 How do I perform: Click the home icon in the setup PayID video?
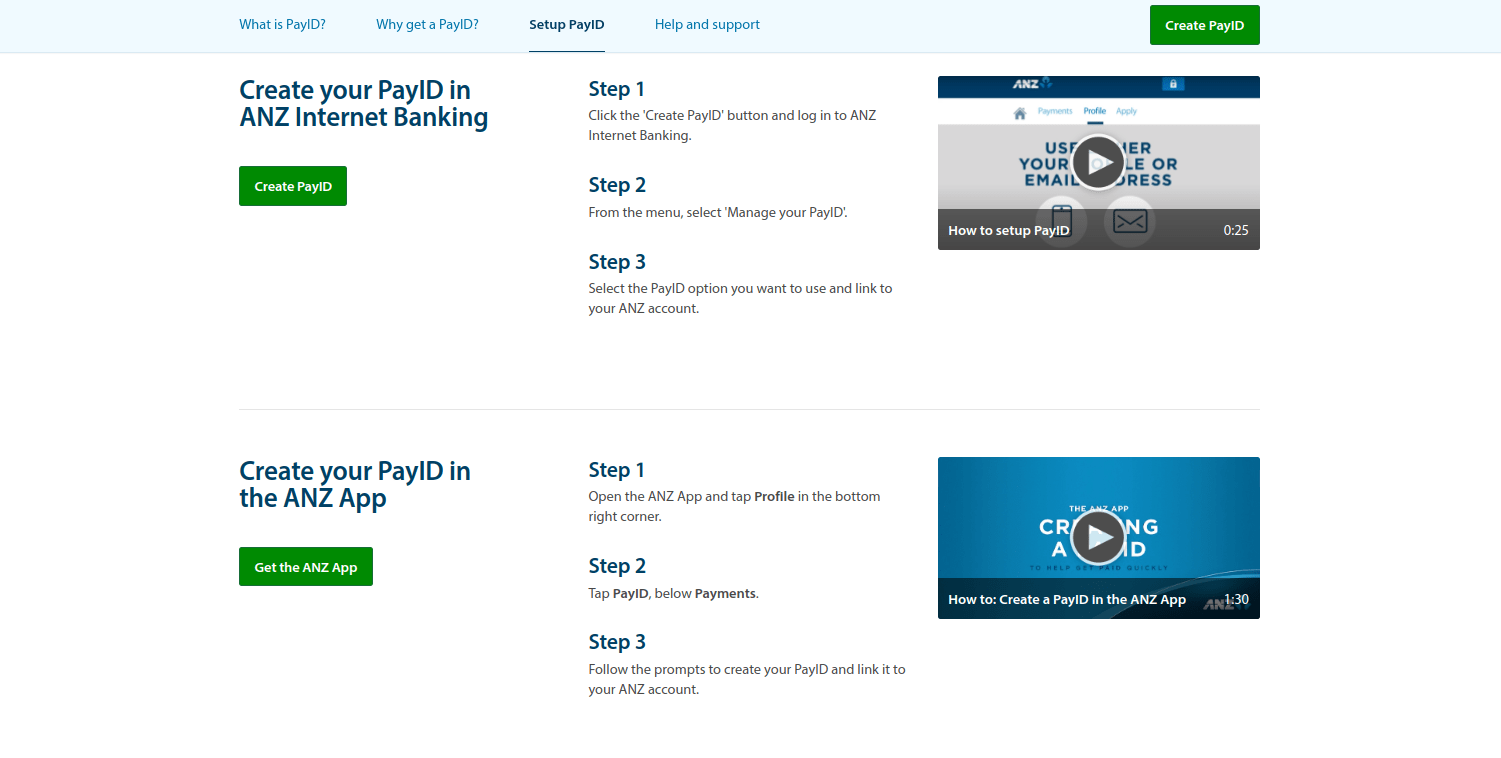(1020, 113)
